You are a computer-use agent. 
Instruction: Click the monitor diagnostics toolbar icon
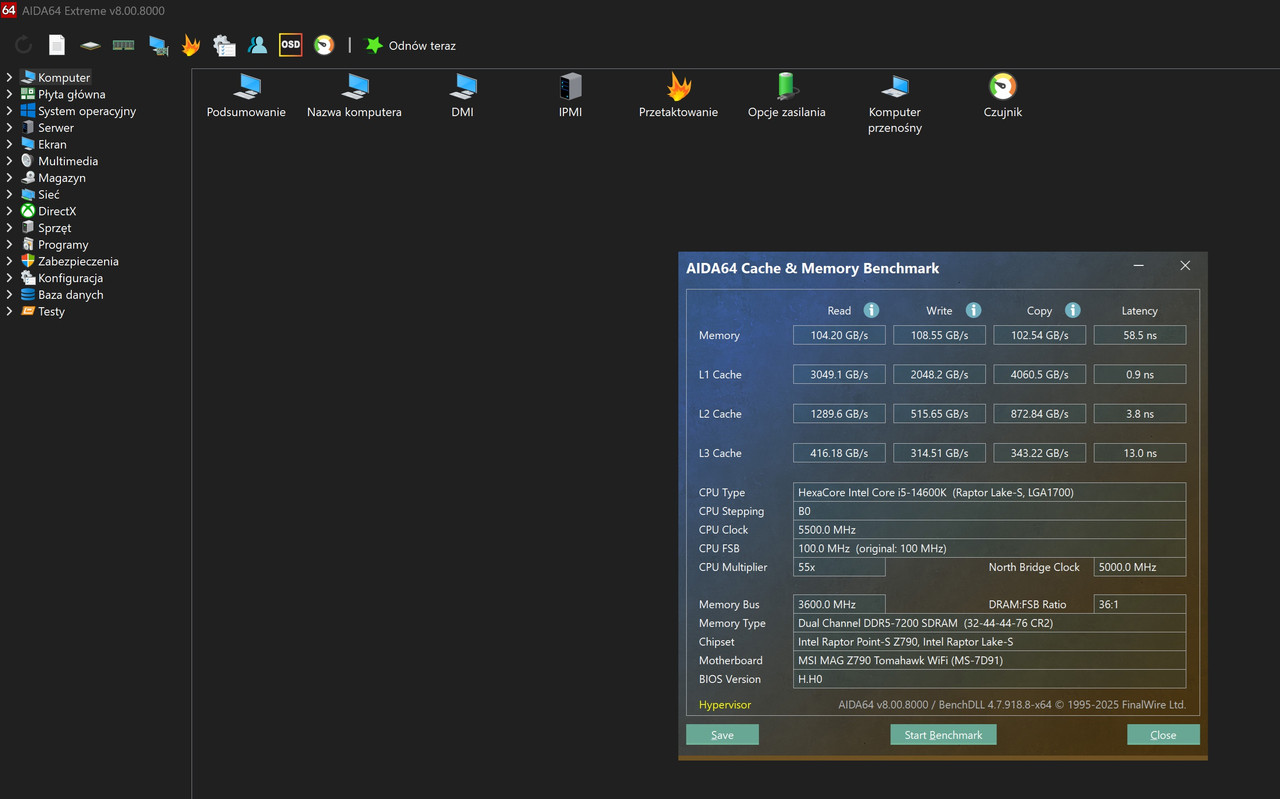pyautogui.click(x=158, y=45)
